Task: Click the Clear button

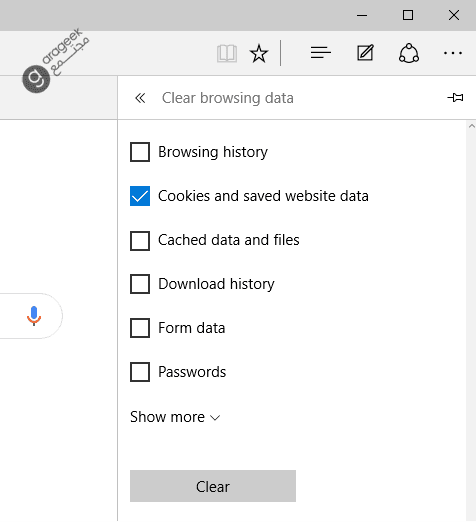Action: click(x=213, y=486)
